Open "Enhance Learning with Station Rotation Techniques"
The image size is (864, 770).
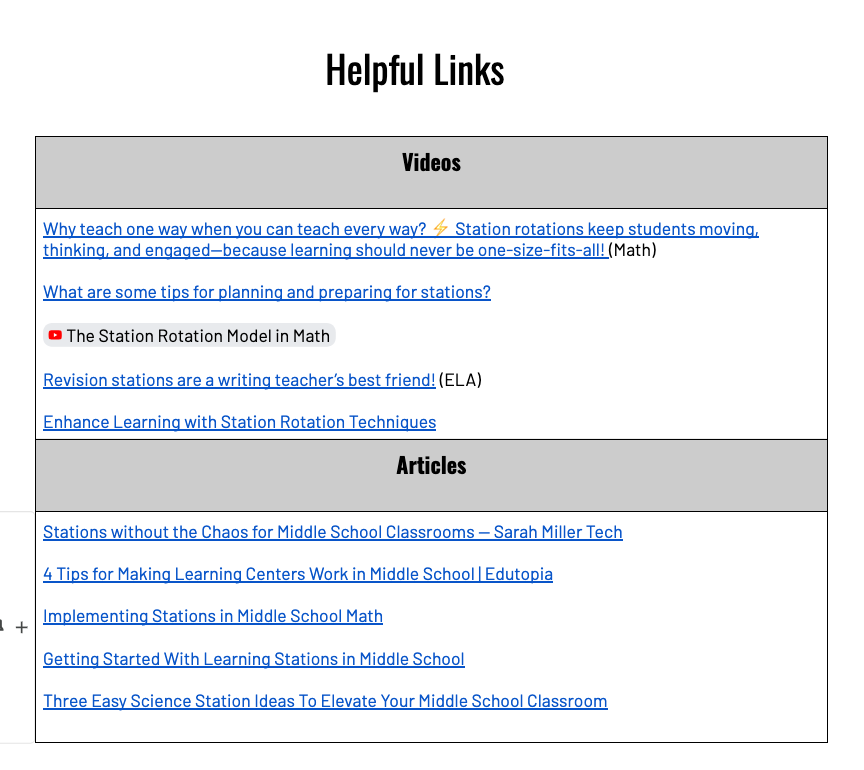tap(239, 422)
